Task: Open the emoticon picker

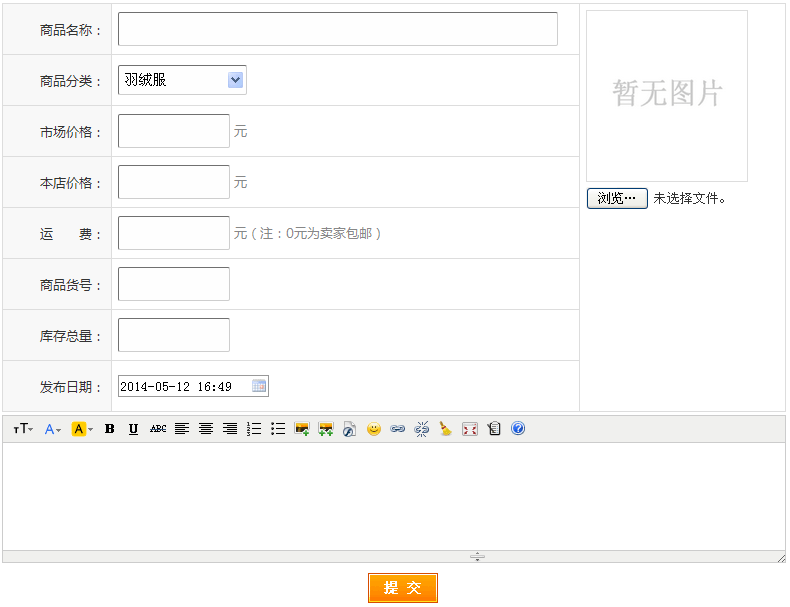Action: tap(374, 429)
